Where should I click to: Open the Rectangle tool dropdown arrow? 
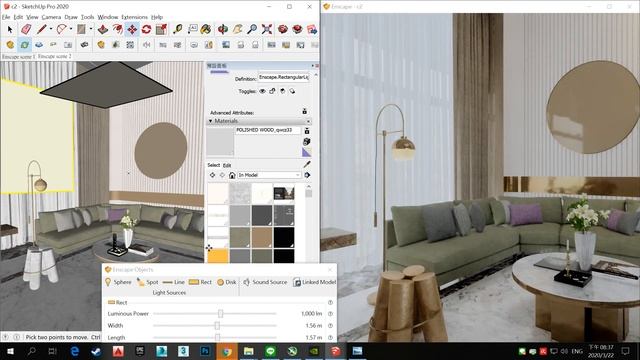(x=91, y=29)
